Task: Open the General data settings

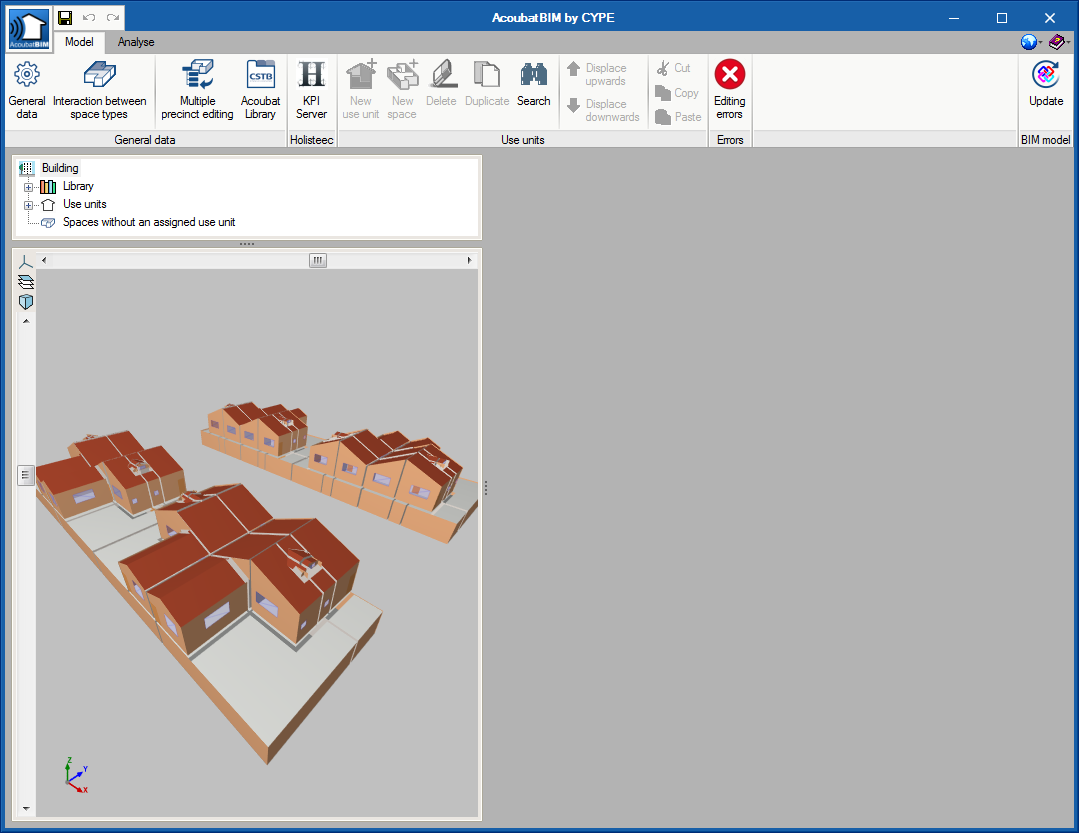Action: pyautogui.click(x=26, y=88)
